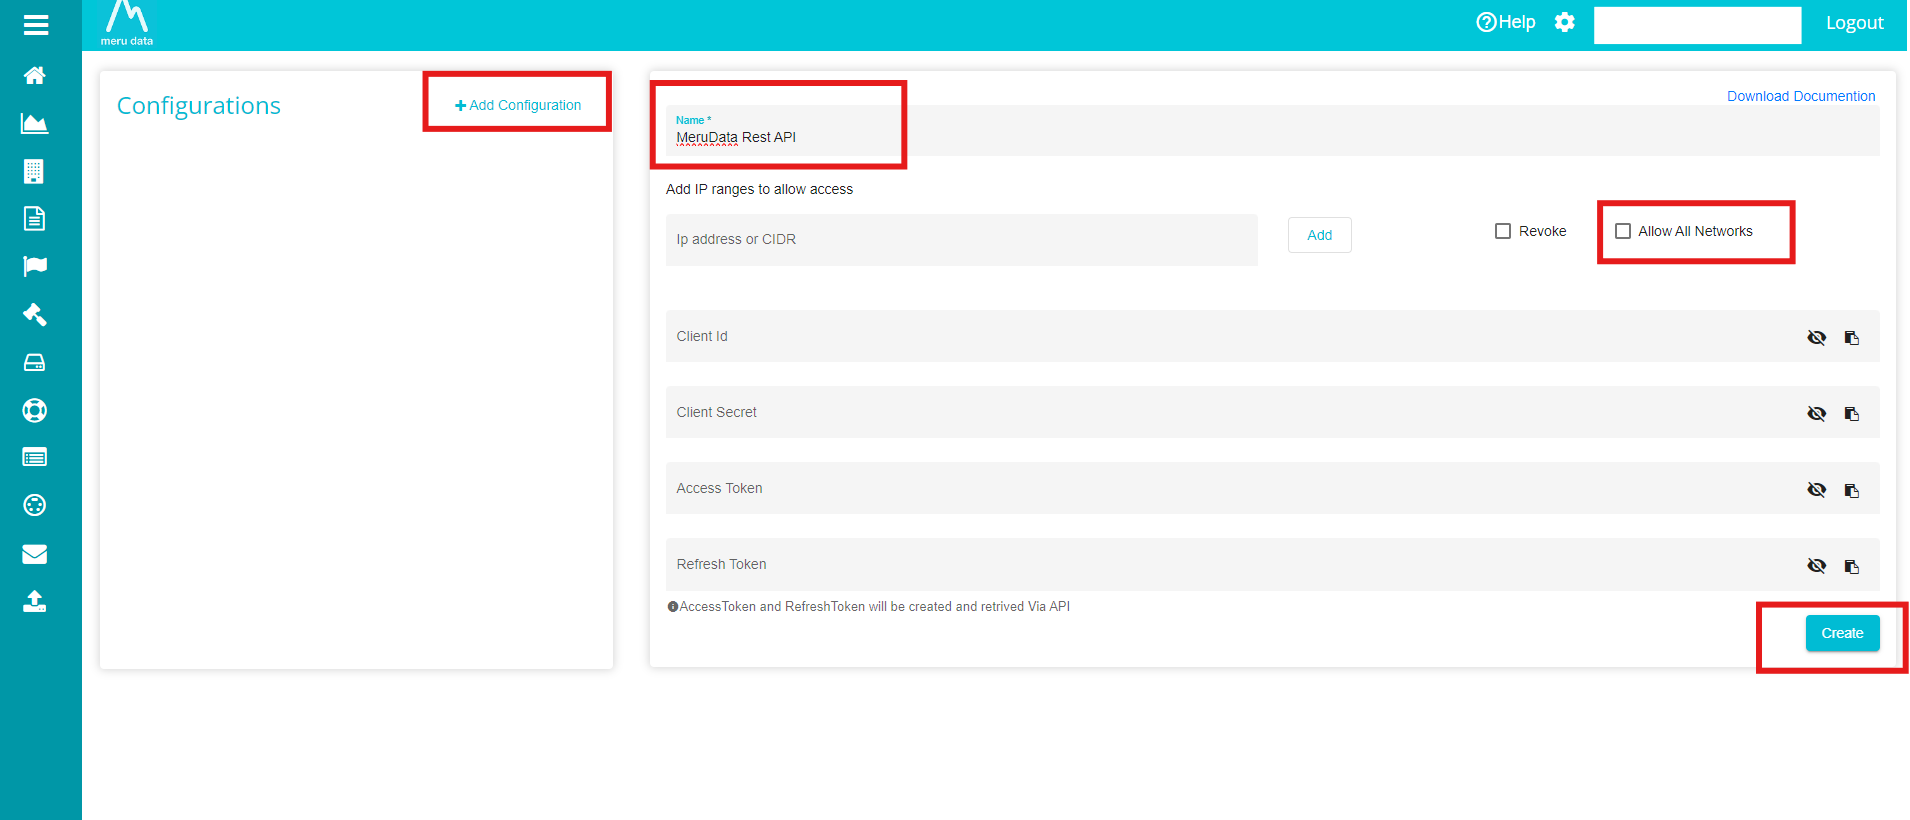Screen dimensions: 1910x820
Task: Click Logout in the header
Action: pos(1855,23)
